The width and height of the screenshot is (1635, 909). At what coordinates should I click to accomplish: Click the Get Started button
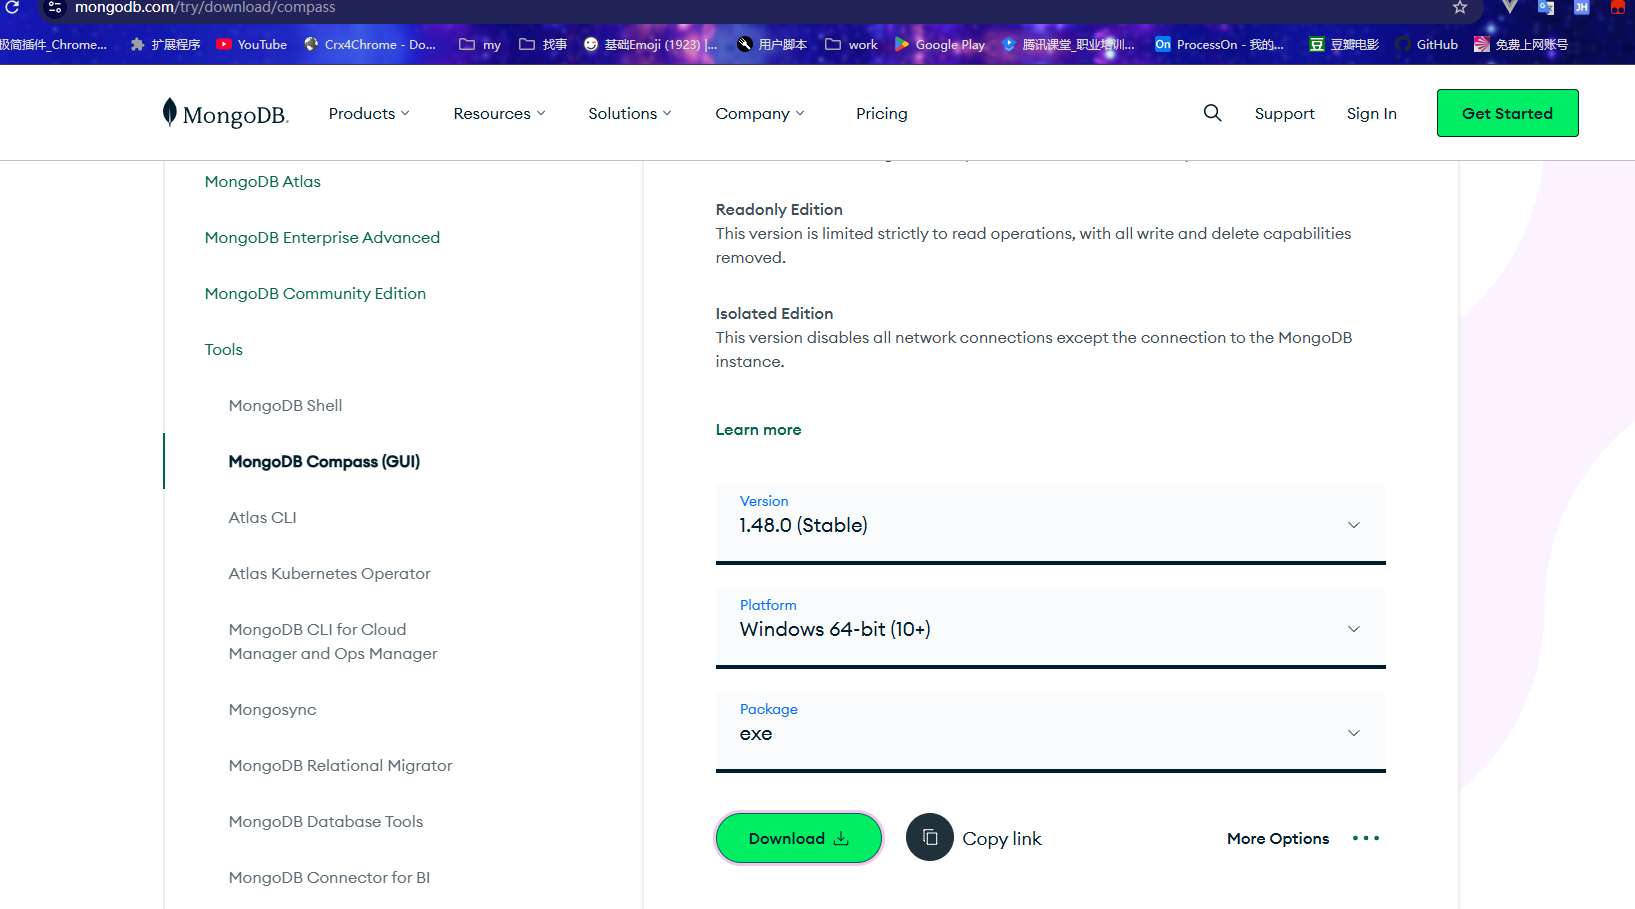pos(1508,113)
